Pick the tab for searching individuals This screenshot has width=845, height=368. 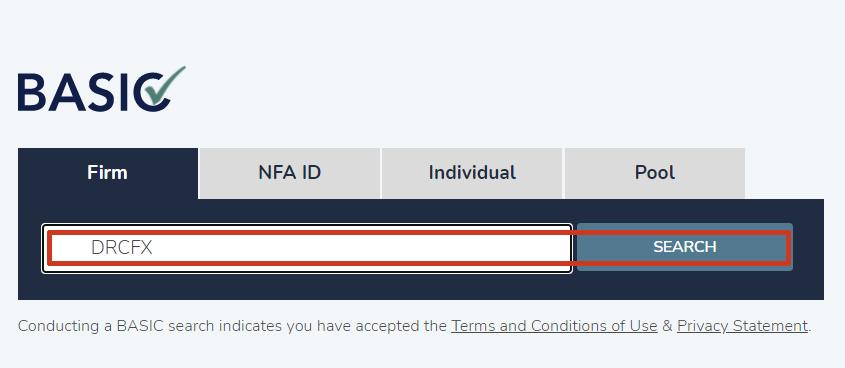pos(472,173)
